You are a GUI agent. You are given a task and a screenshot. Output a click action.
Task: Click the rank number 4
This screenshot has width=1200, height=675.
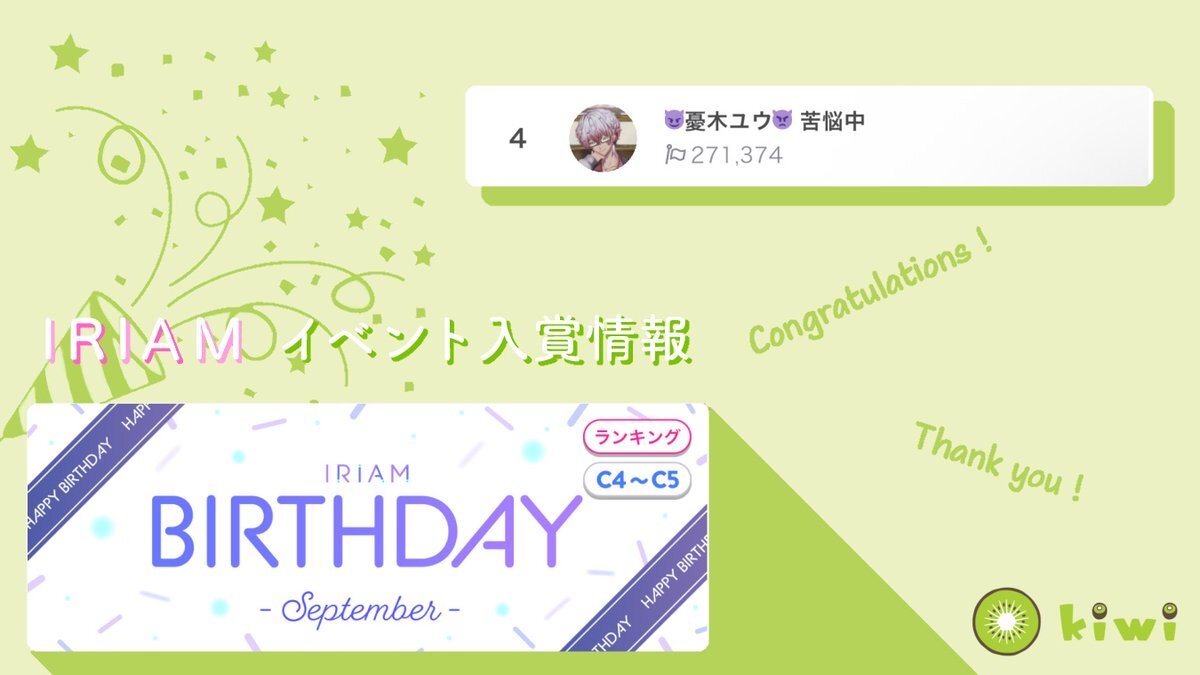pyautogui.click(x=517, y=139)
